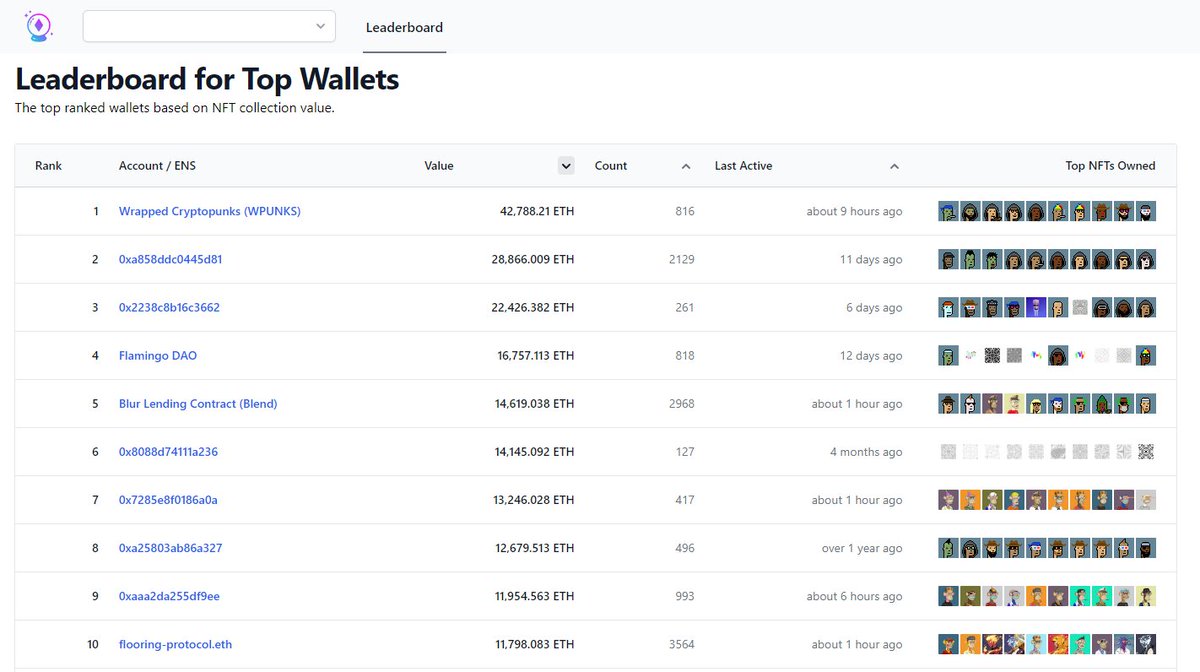
Task: Click the value 11,954.563 ETH
Action: [x=535, y=596]
